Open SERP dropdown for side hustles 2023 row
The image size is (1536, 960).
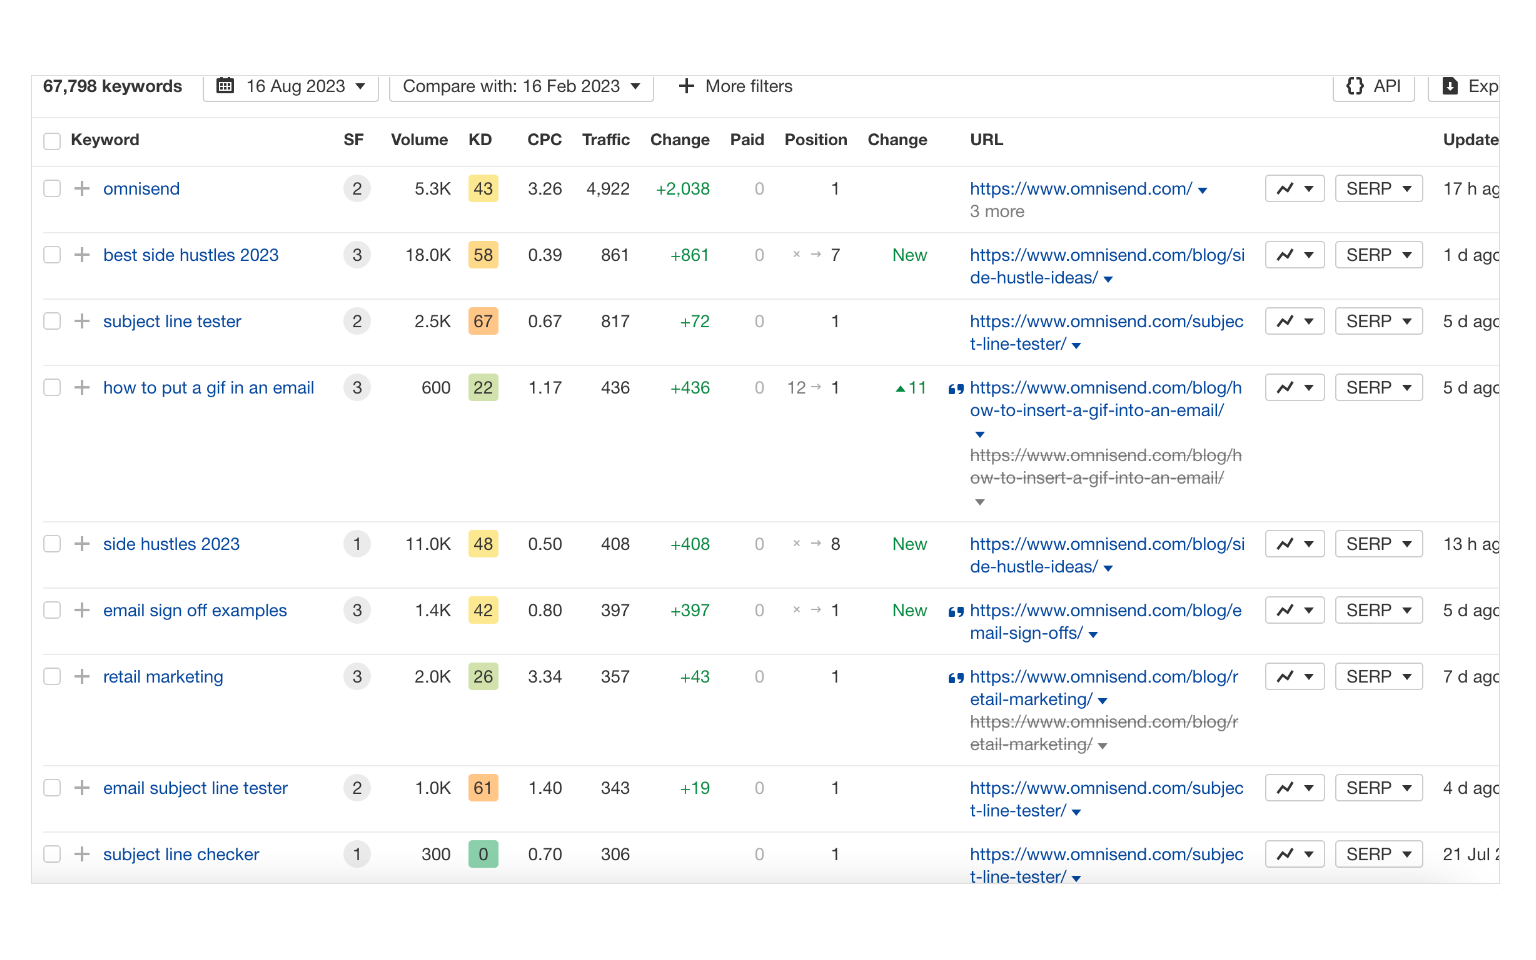(x=1379, y=544)
